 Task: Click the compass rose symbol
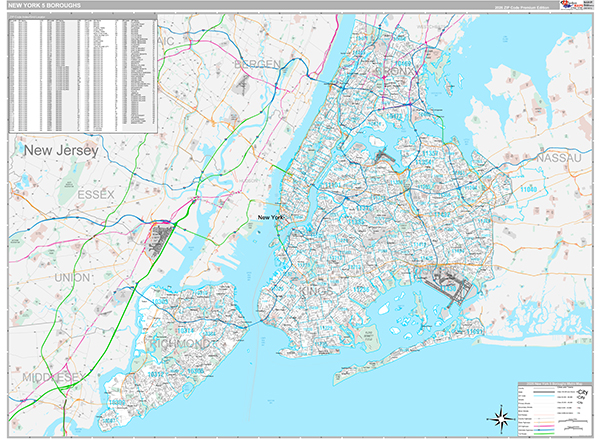click(x=502, y=417)
